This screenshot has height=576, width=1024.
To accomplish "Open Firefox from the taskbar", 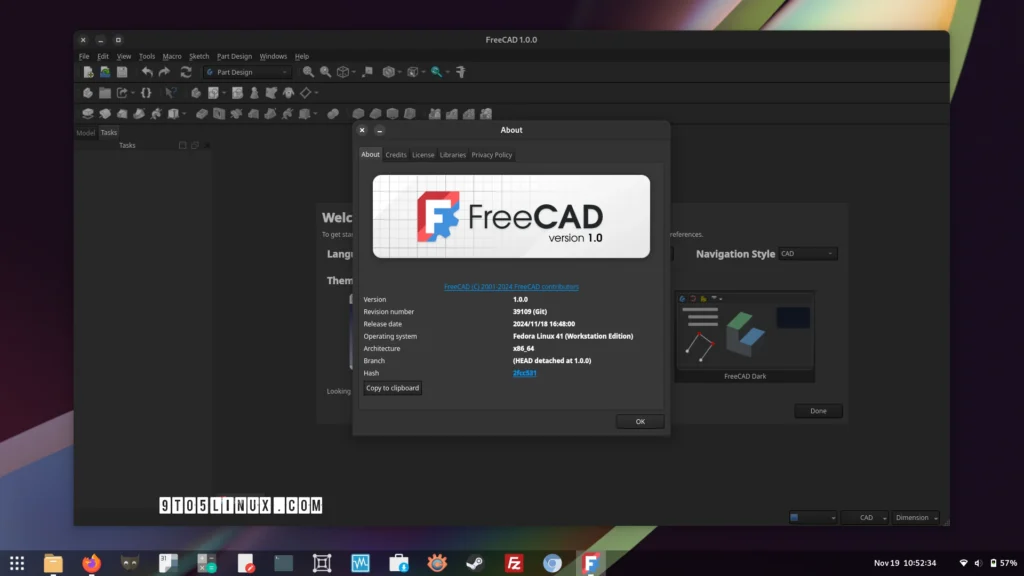I will coord(92,563).
